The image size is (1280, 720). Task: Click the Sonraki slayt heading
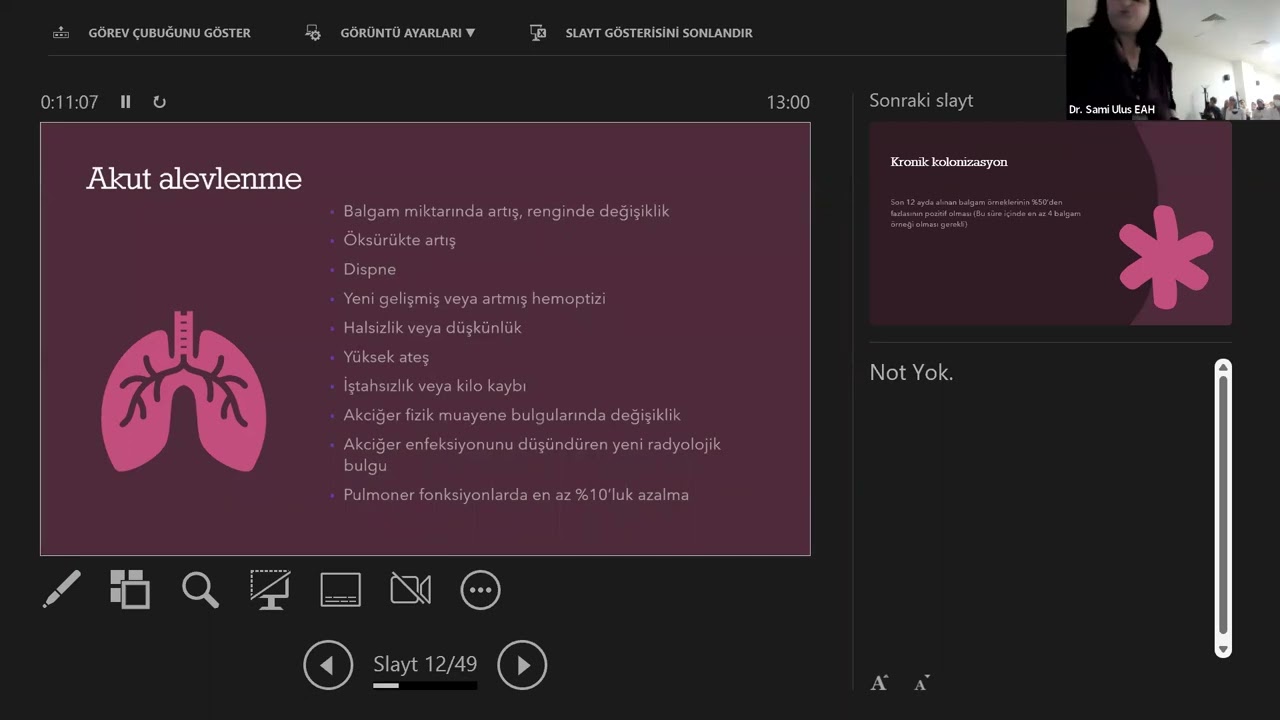[921, 100]
